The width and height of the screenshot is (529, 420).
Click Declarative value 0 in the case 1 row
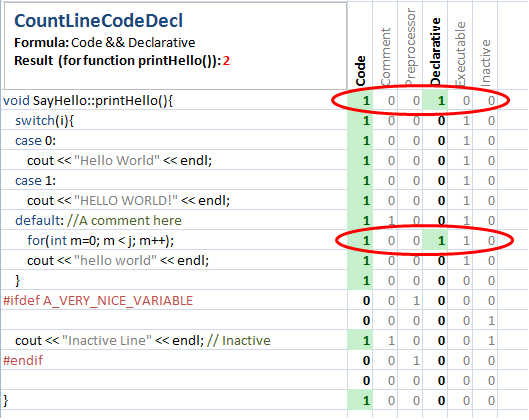(441, 181)
